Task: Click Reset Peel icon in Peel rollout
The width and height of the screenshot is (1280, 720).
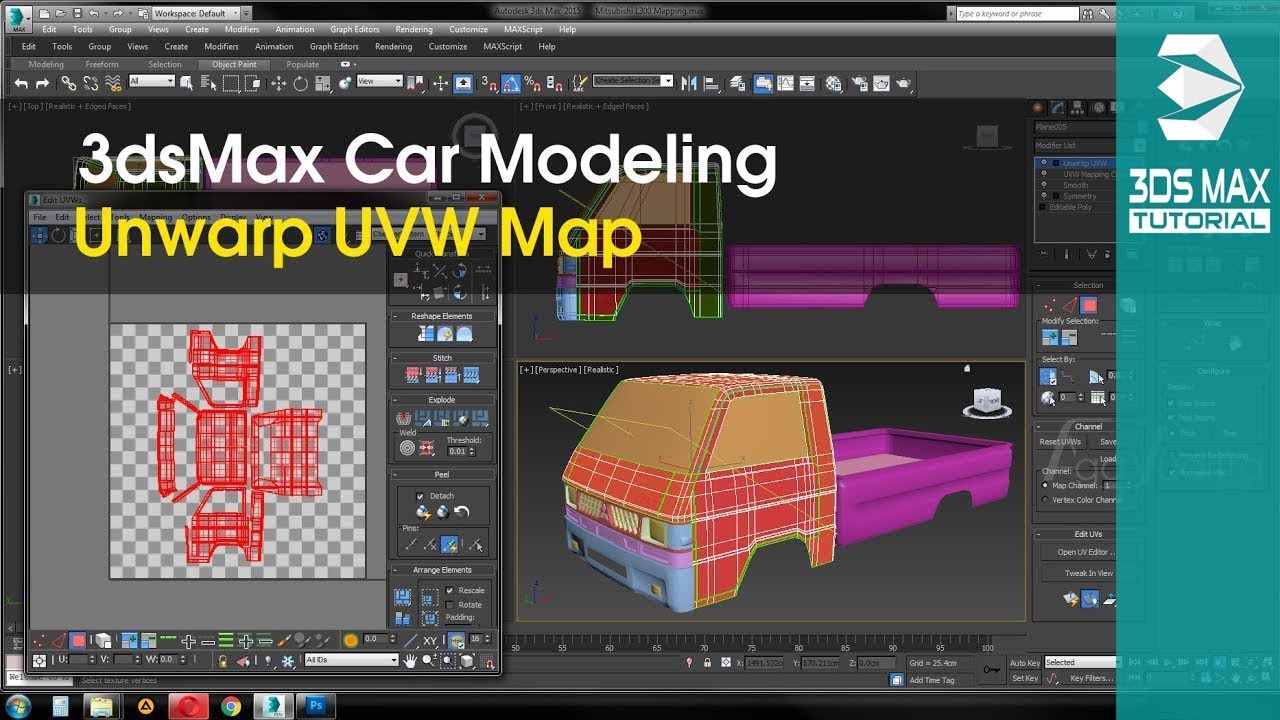Action: (462, 512)
